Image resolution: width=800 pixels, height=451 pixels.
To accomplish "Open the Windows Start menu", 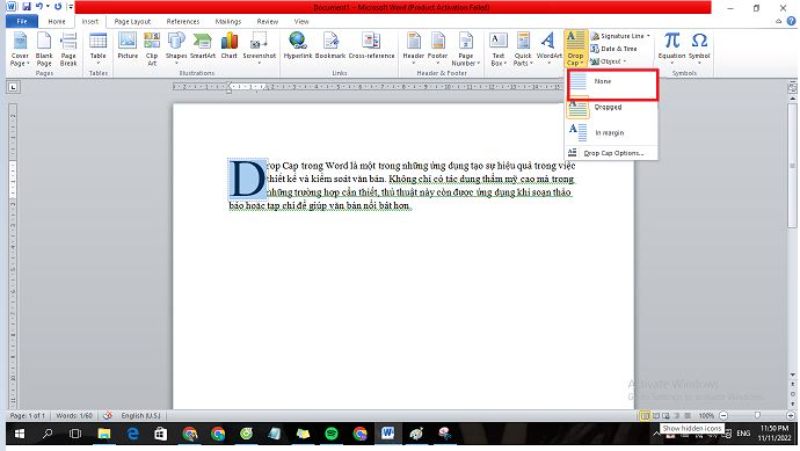I will (x=19, y=434).
